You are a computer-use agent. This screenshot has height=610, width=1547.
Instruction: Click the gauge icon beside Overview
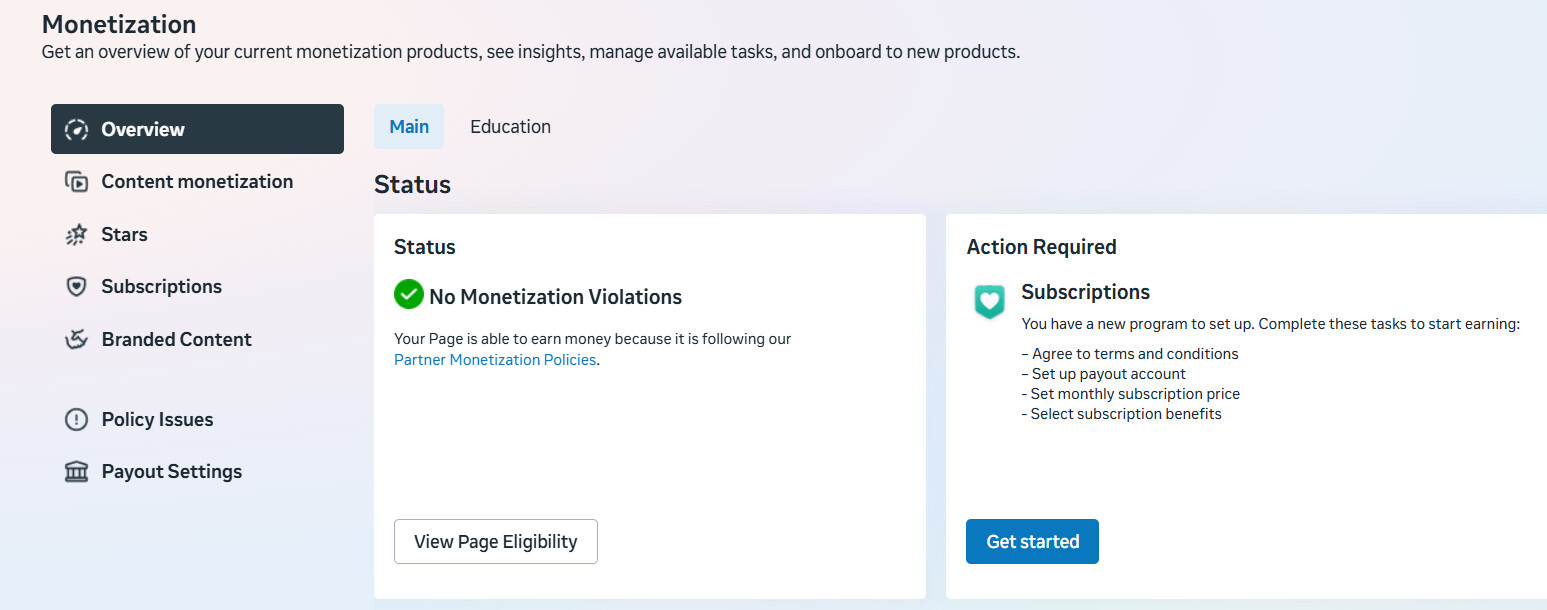[x=76, y=129]
